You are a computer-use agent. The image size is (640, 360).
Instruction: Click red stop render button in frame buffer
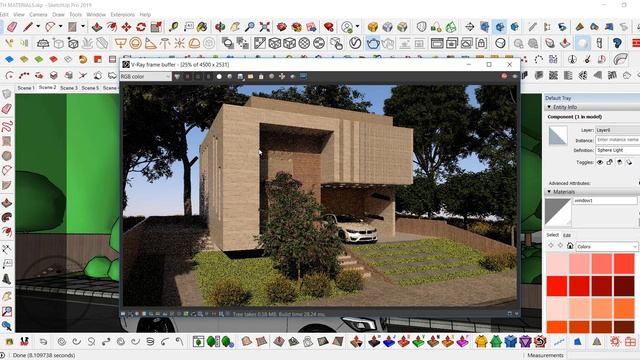click(x=504, y=76)
